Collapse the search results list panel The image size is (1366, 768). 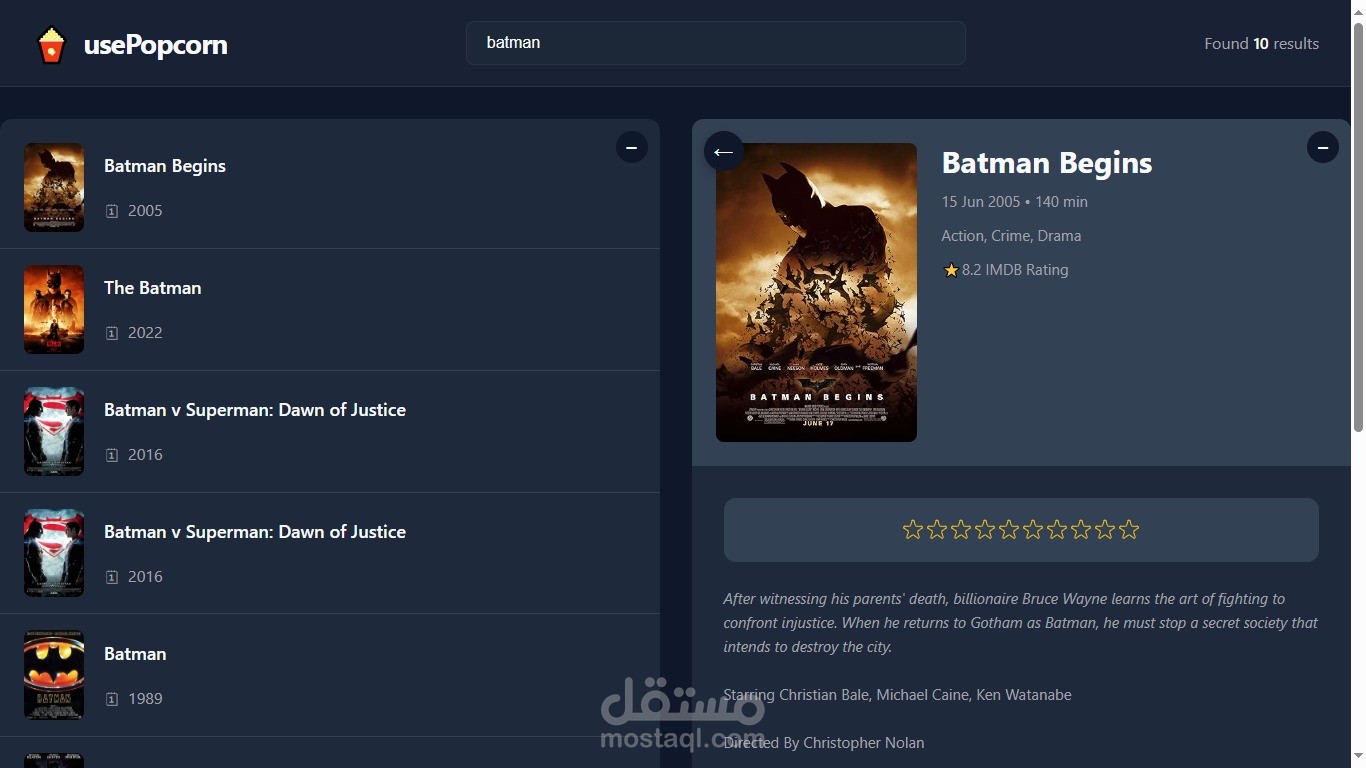[x=631, y=147]
